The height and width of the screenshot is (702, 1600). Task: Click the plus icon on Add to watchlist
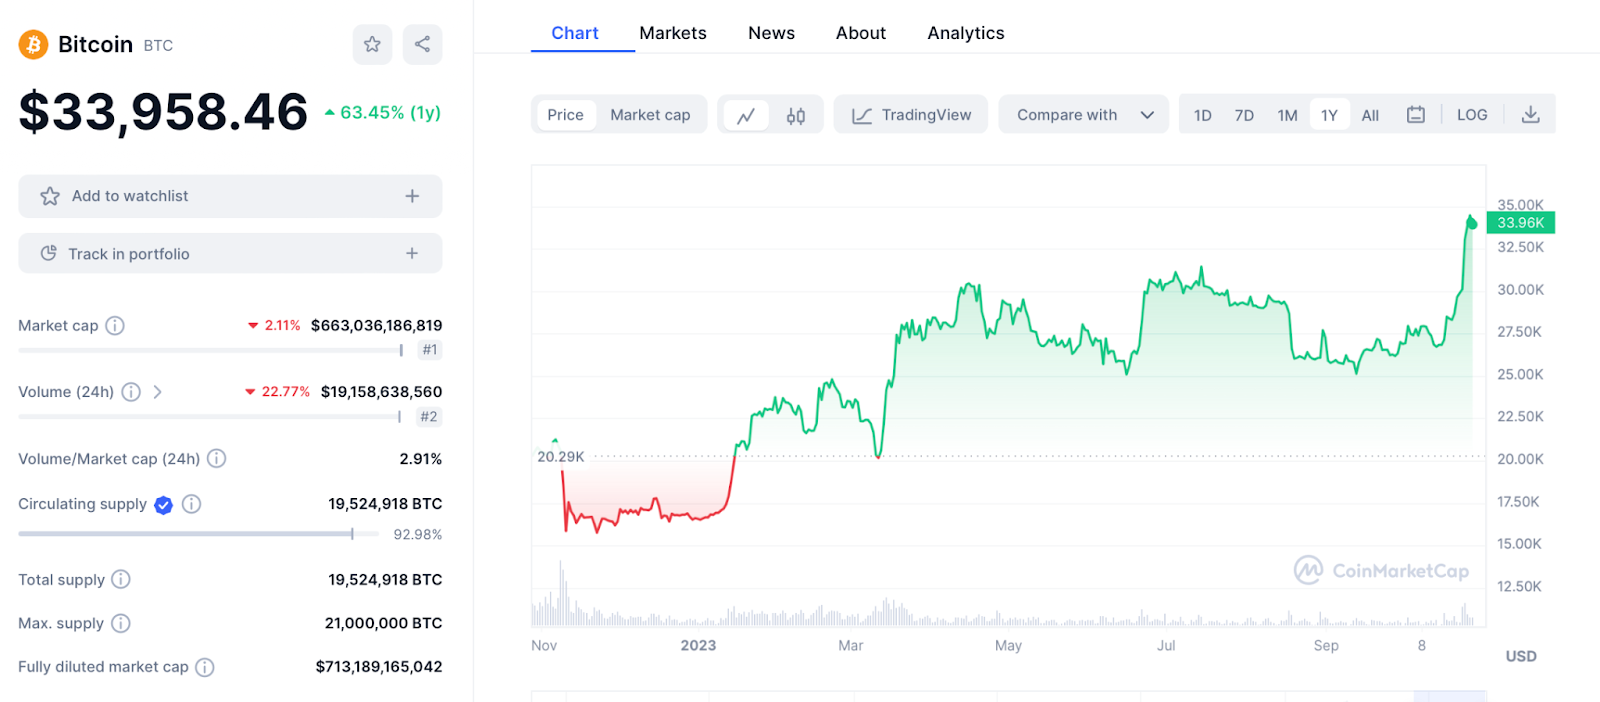point(412,196)
